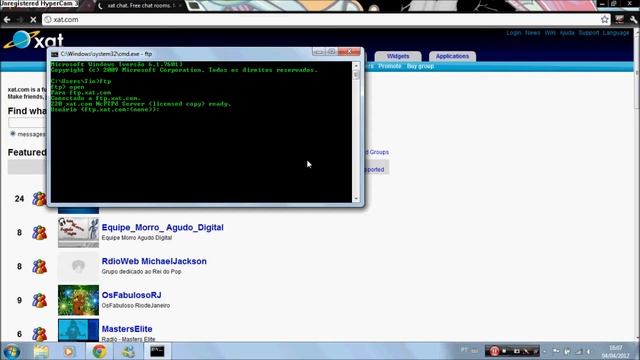Viewport: 640px width, 360px height.
Task: Open Windows Live Messenger taskbar icon
Action: [128, 351]
